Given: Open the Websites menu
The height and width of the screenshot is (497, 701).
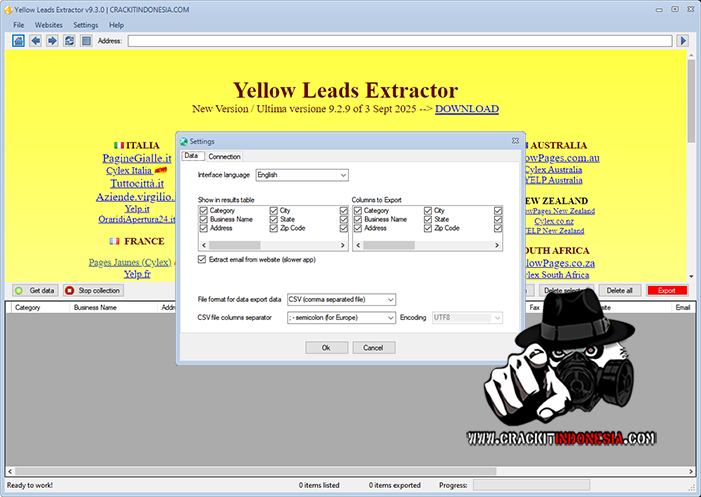Looking at the screenshot, I should pos(48,24).
